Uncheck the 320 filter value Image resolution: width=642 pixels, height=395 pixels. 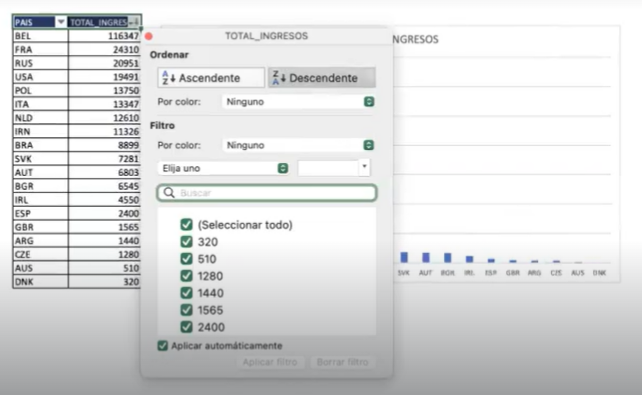(186, 242)
